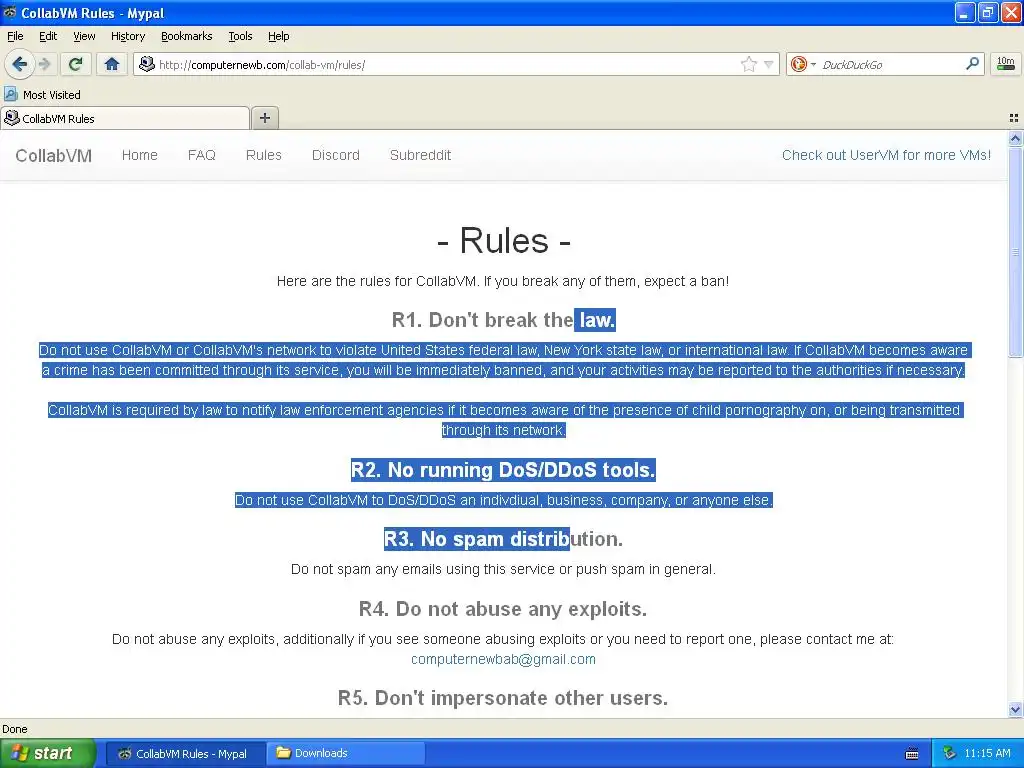This screenshot has height=768, width=1024.
Task: Click the scrollbar up arrow
Action: 1015,138
